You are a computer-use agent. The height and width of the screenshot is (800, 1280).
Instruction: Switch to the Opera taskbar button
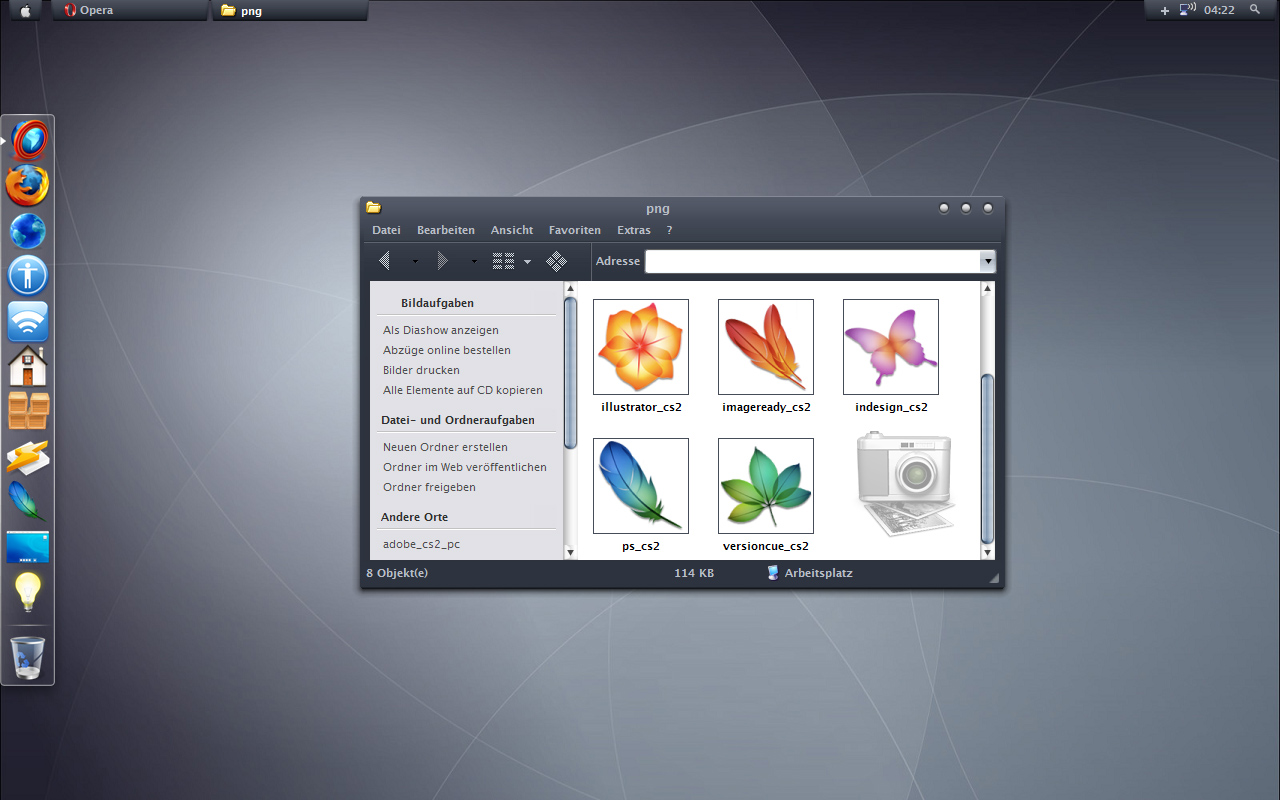(x=130, y=10)
